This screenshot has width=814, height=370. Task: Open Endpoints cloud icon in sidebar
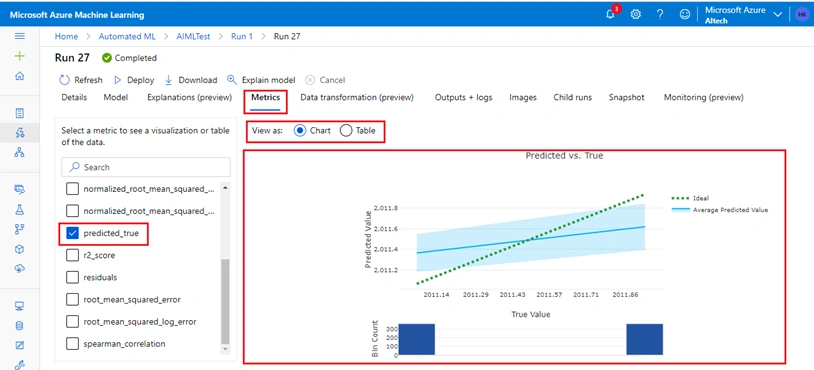pos(20,268)
